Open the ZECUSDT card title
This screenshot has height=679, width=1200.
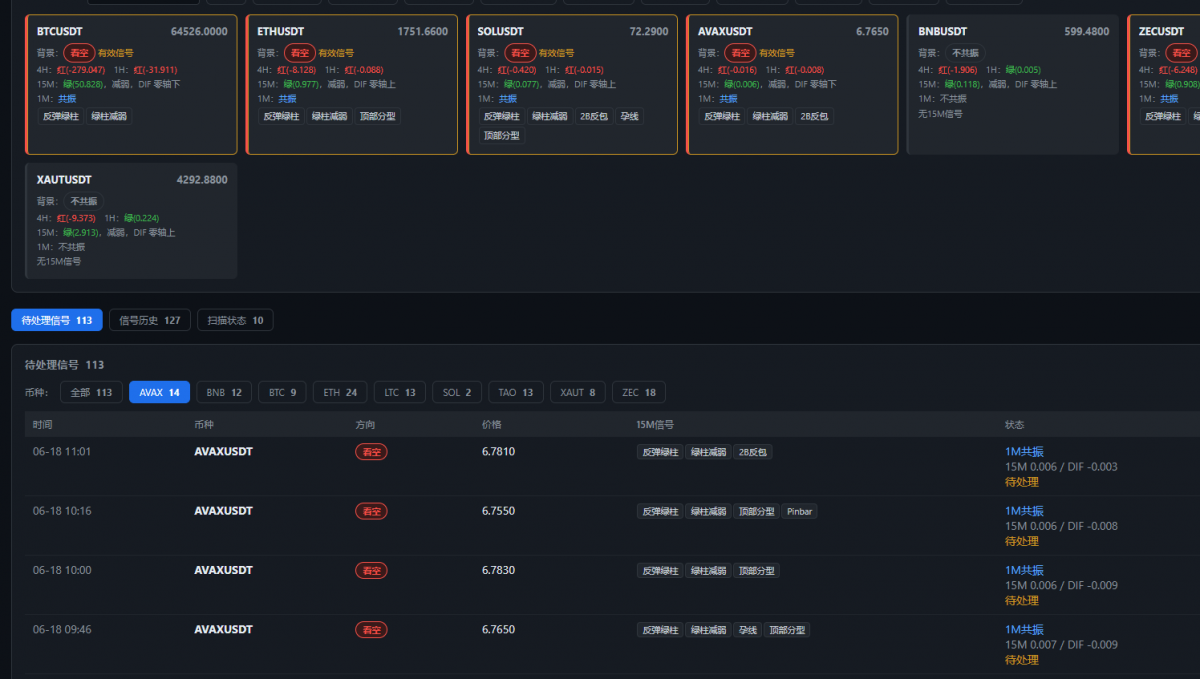pos(1162,32)
